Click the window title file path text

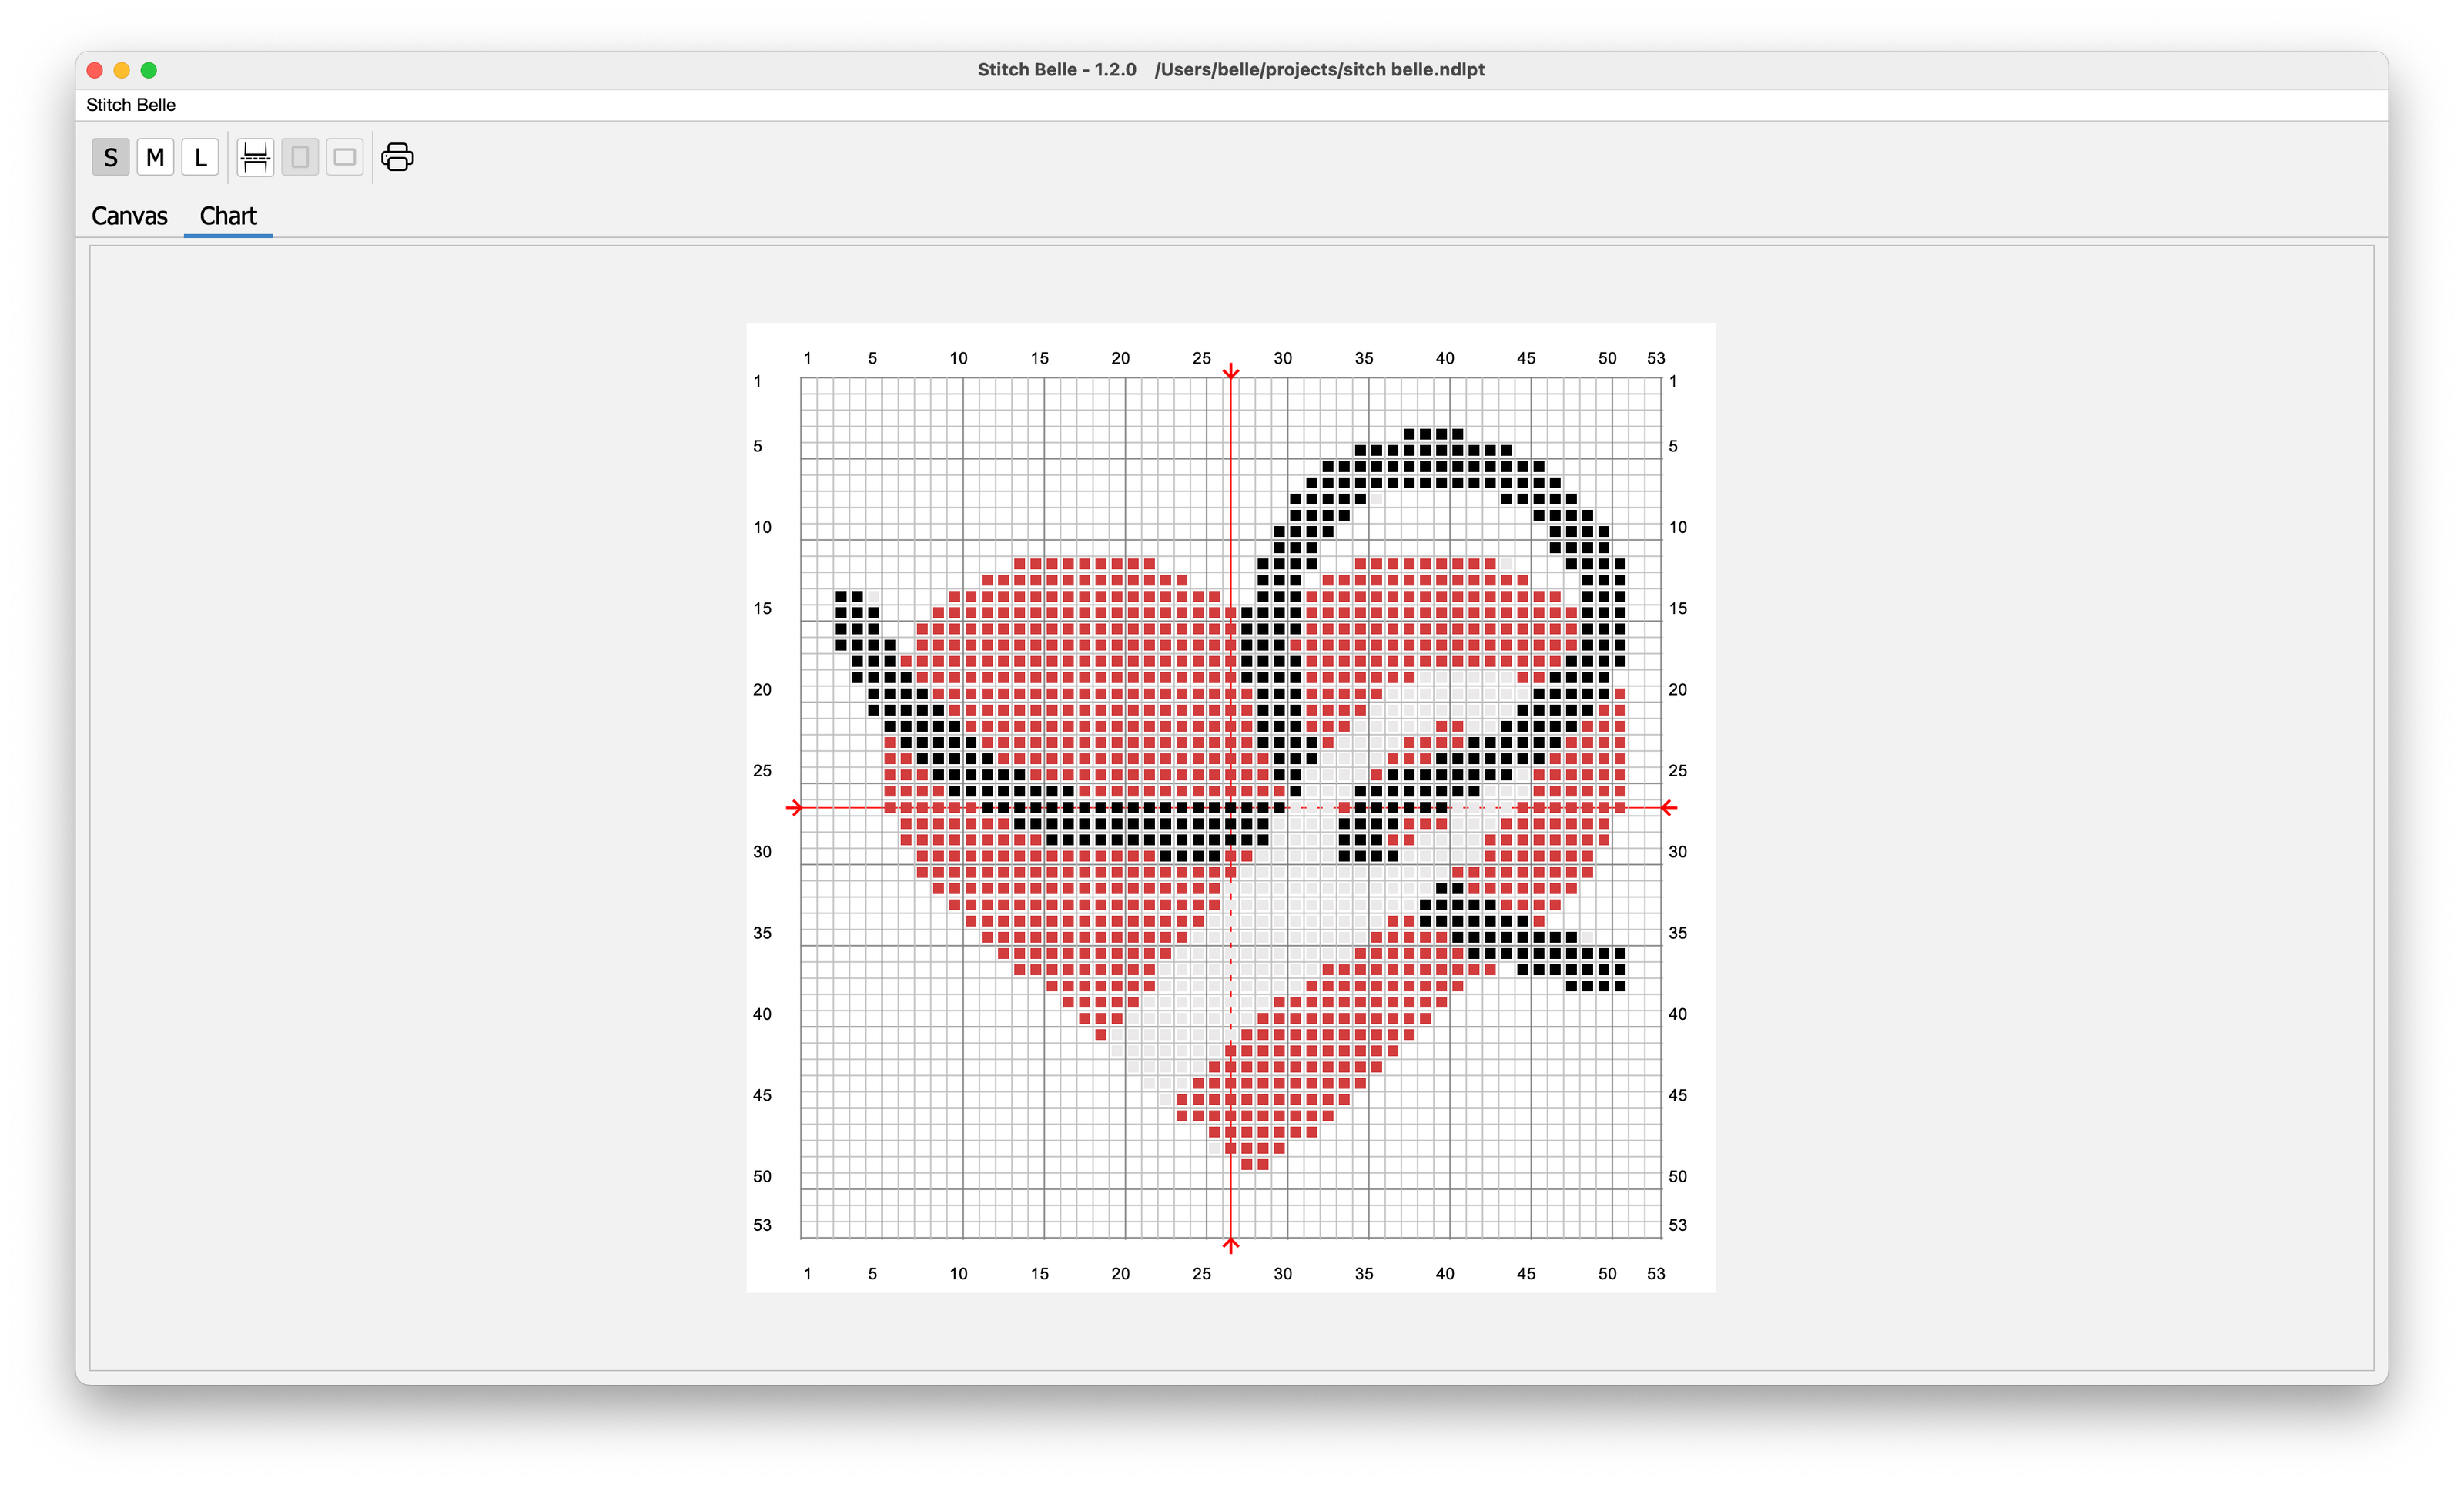click(x=1319, y=69)
